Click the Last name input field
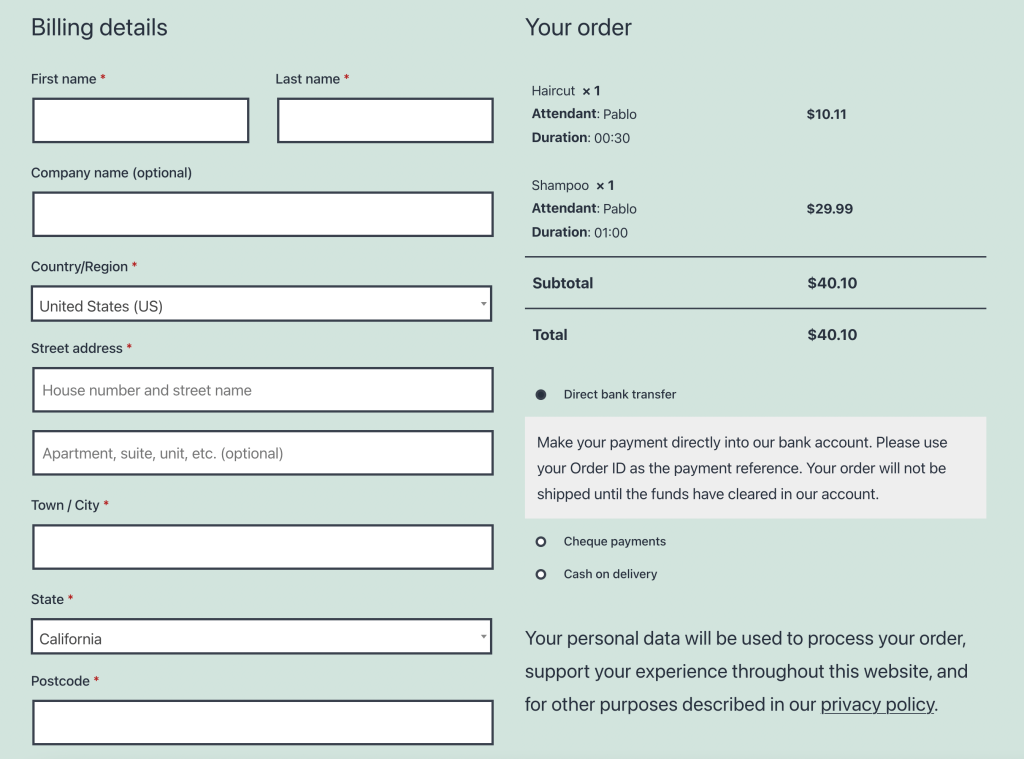1024x759 pixels. [x=384, y=120]
